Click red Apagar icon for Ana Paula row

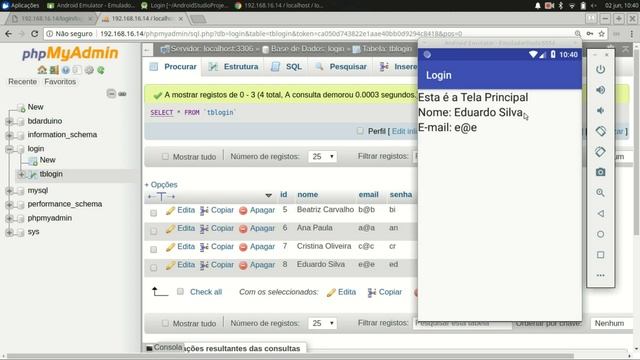(x=243, y=229)
